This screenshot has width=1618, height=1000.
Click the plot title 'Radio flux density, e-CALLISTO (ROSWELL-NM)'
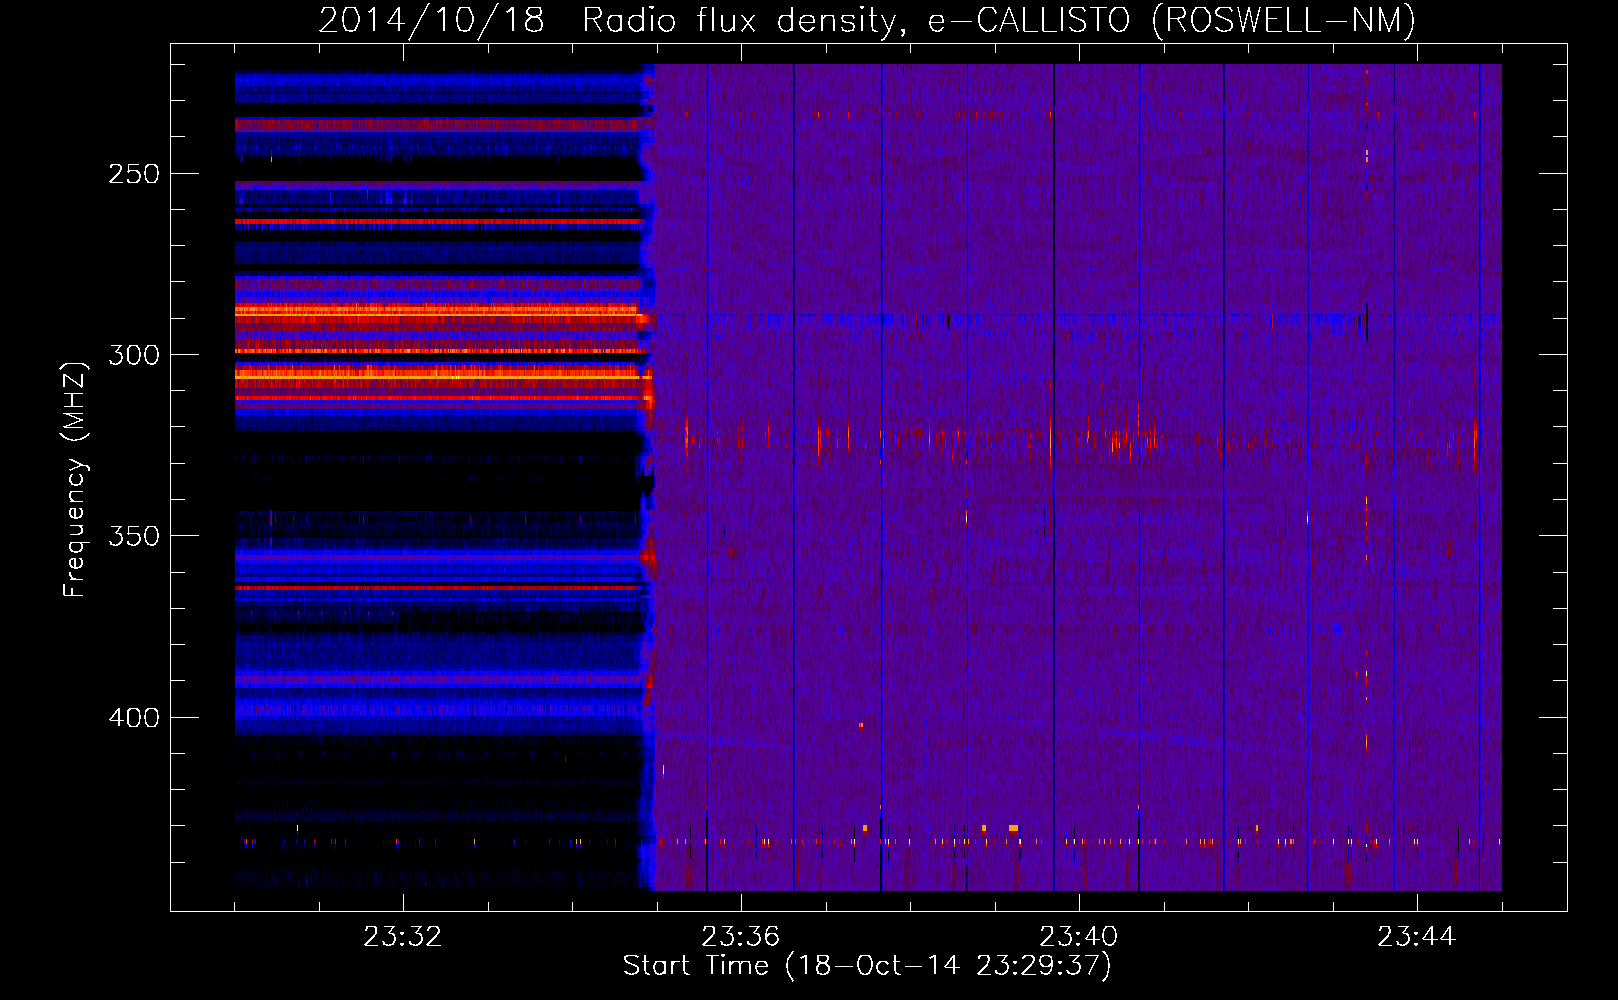tap(999, 20)
